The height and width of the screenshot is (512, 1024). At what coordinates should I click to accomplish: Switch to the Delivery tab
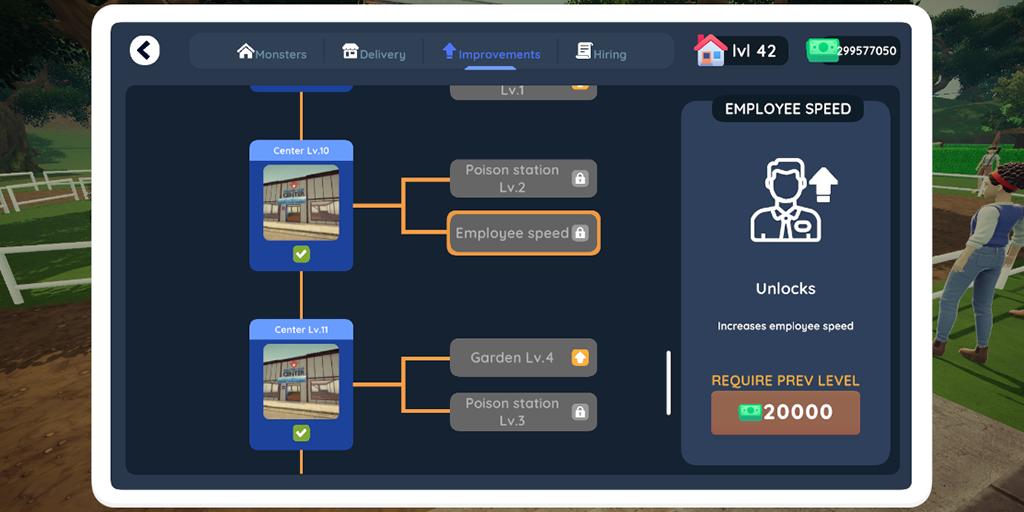[x=374, y=53]
